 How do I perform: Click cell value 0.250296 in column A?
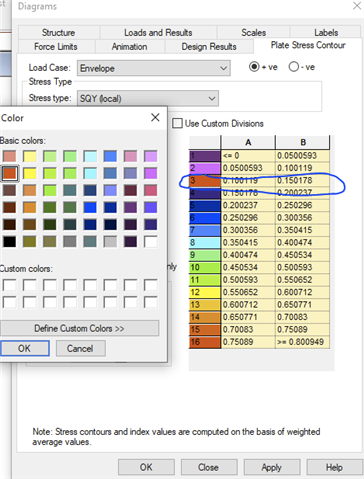pyautogui.click(x=248, y=218)
